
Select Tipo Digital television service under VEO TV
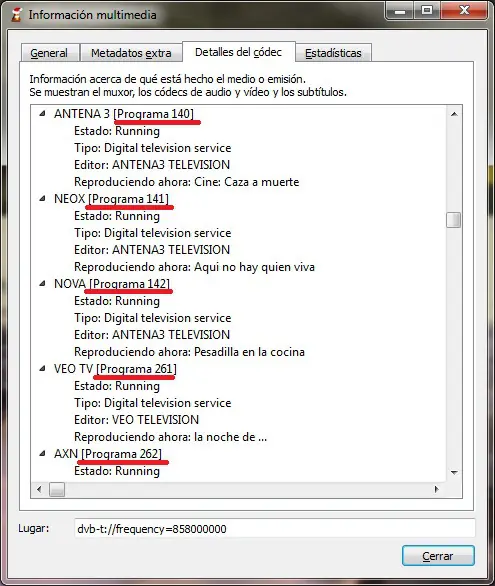tap(152, 403)
